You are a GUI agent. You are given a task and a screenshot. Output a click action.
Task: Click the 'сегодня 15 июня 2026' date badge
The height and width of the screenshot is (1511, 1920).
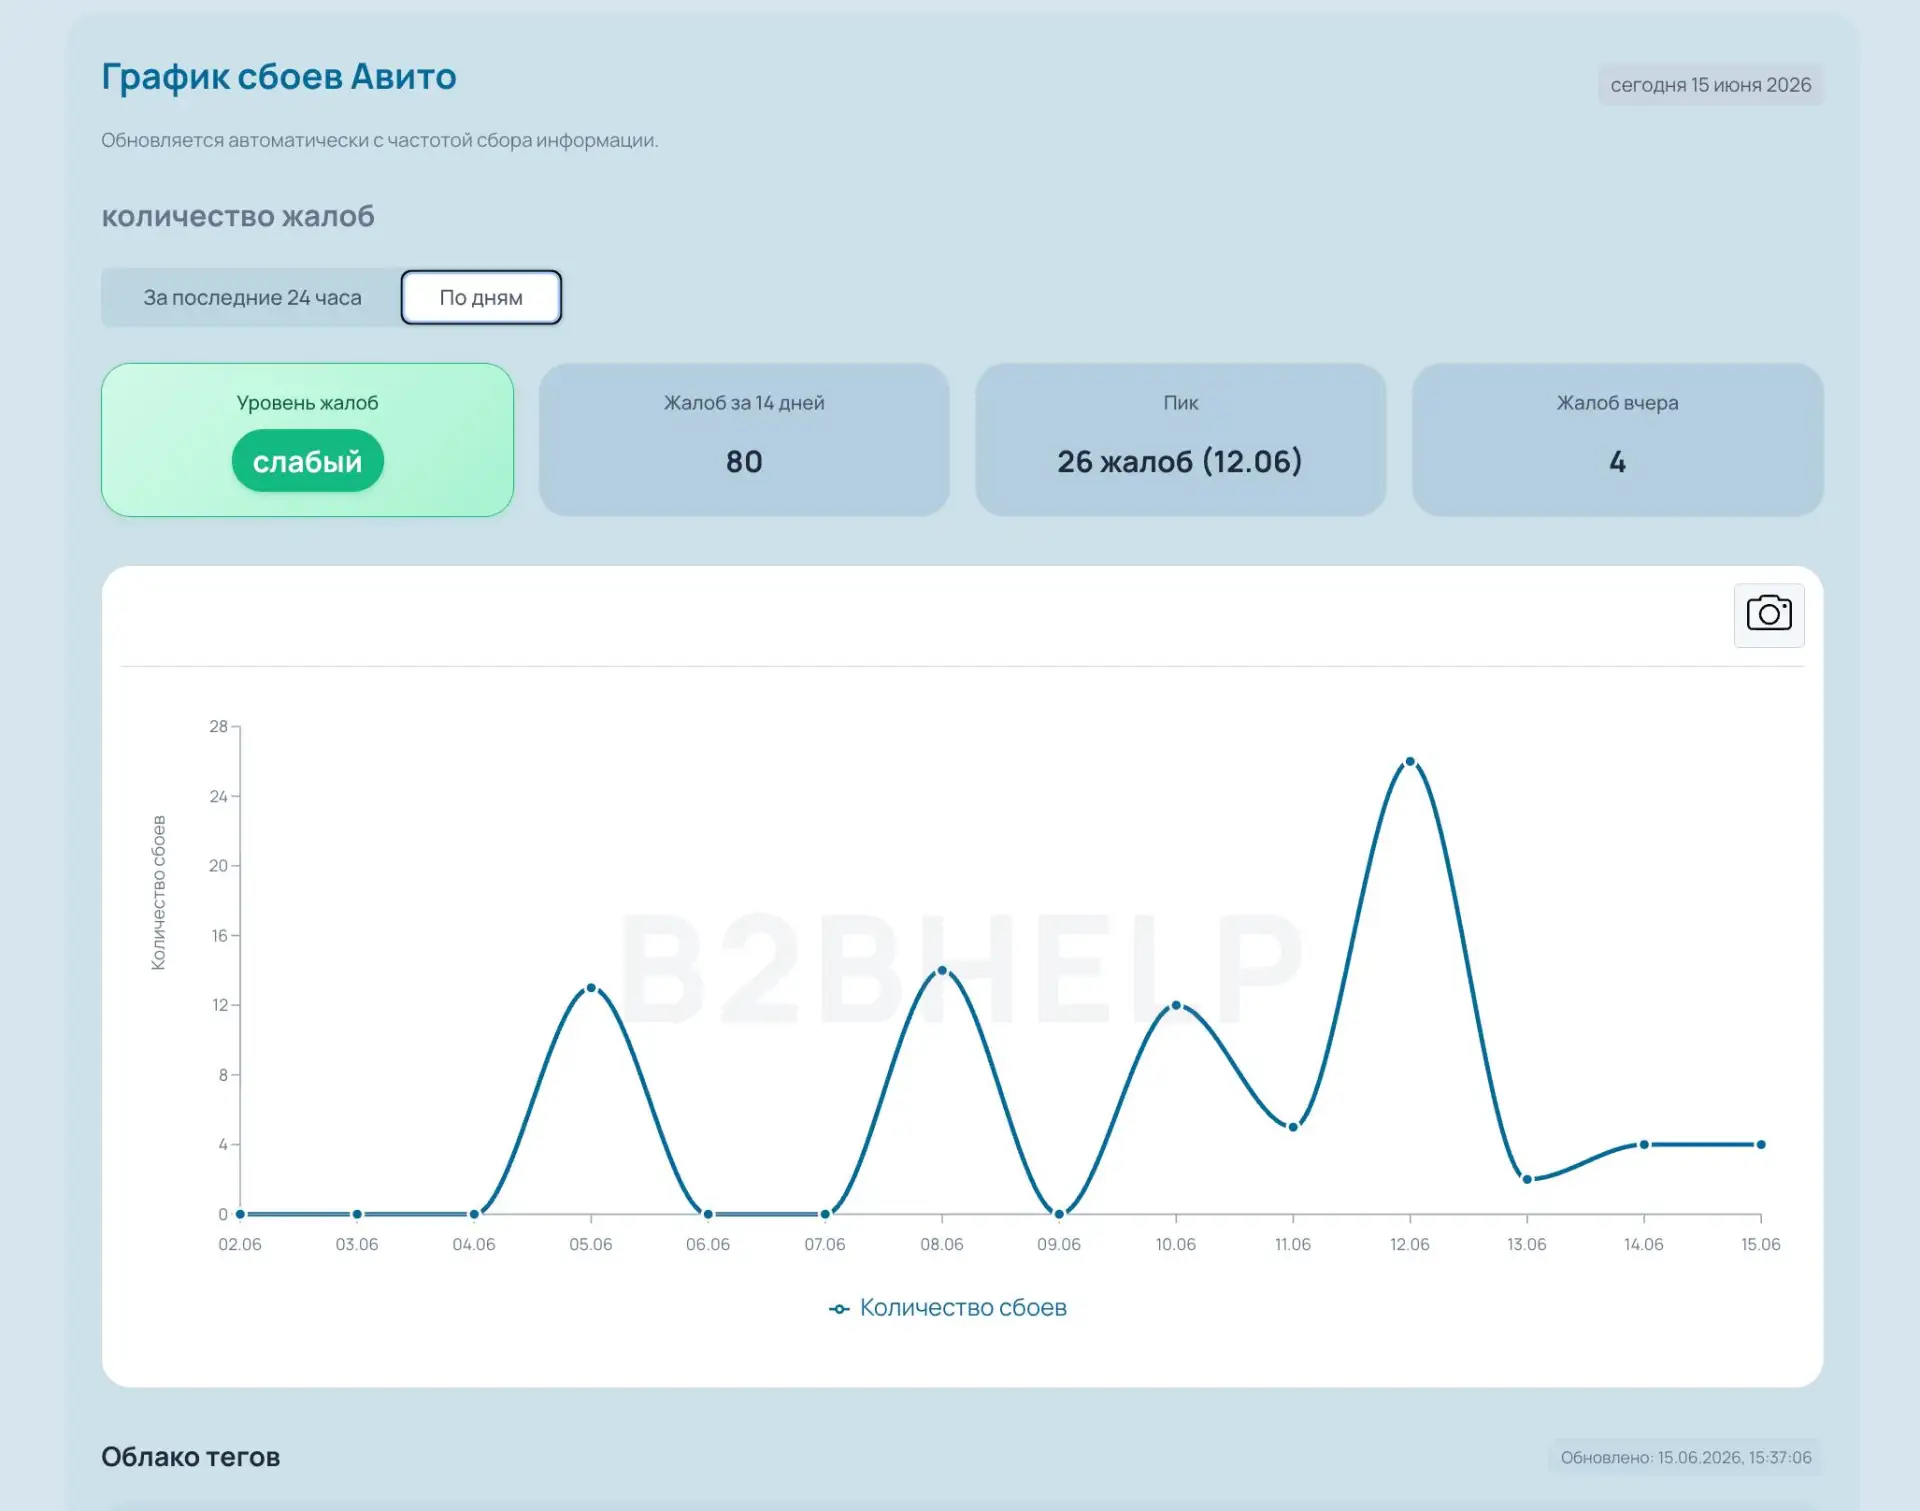click(x=1710, y=85)
